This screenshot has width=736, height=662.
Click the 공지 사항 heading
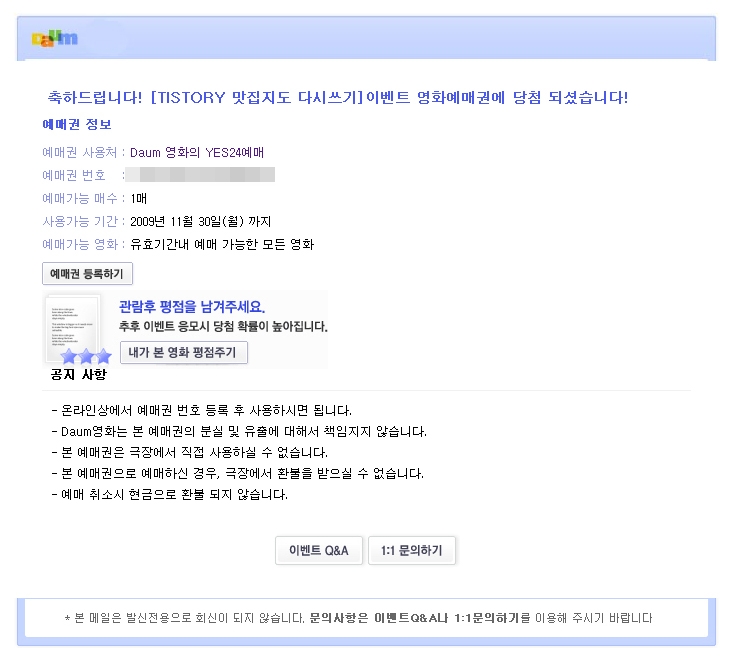(x=79, y=375)
